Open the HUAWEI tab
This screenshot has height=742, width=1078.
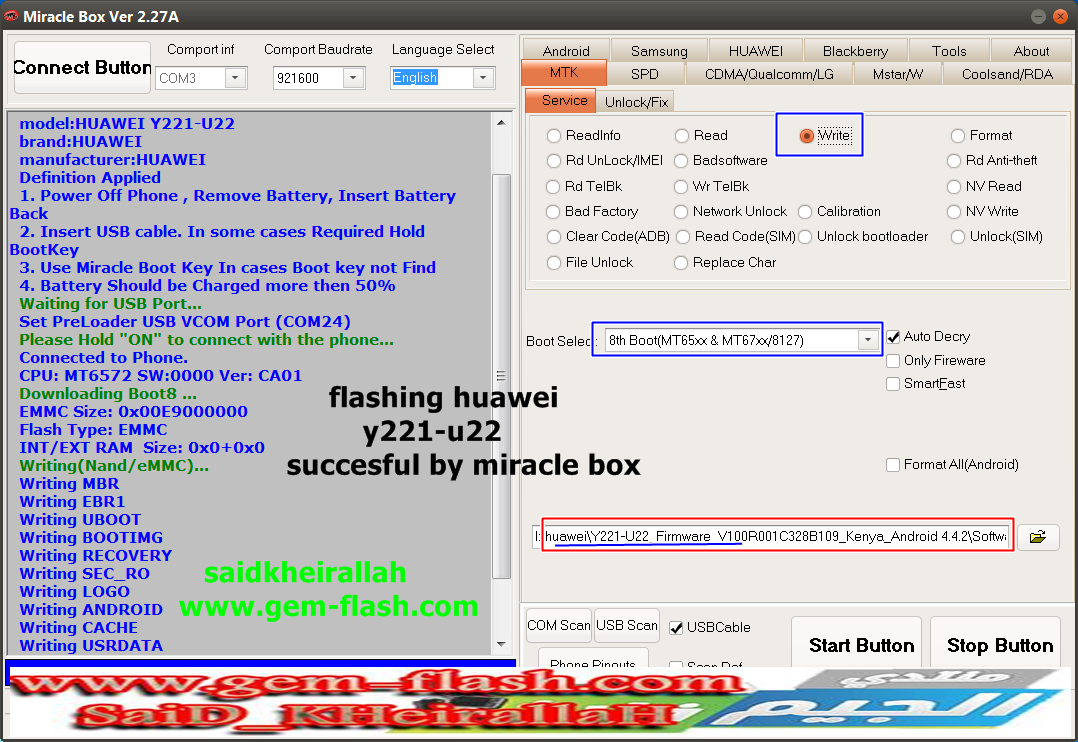(756, 51)
